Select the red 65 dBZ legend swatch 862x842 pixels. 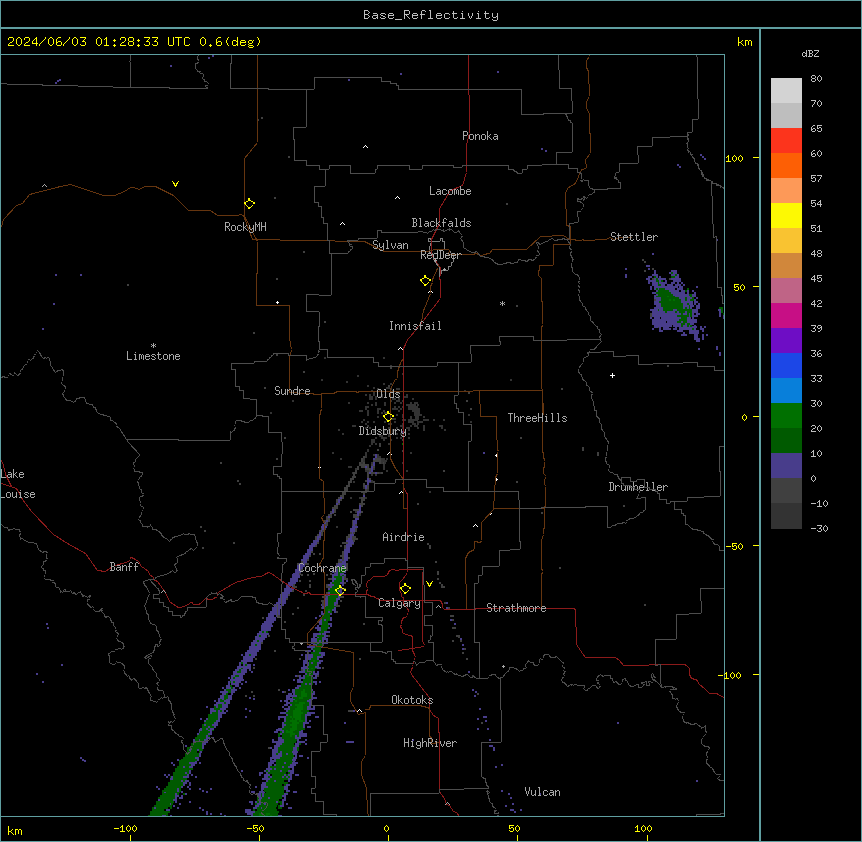pyautogui.click(x=786, y=141)
